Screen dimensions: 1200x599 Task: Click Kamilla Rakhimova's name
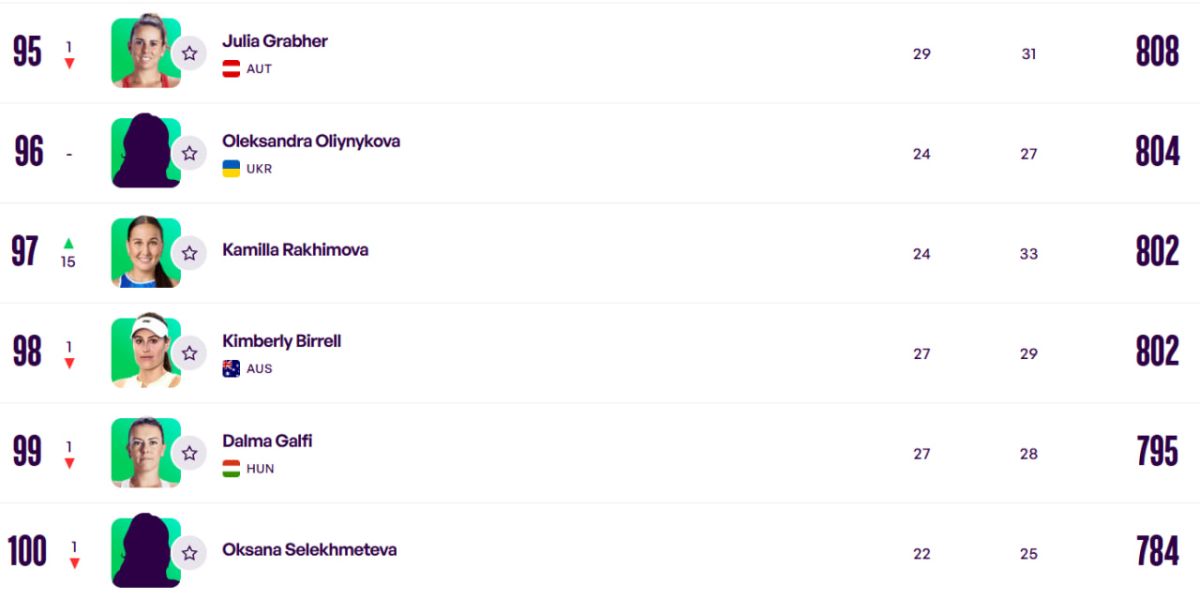point(295,250)
